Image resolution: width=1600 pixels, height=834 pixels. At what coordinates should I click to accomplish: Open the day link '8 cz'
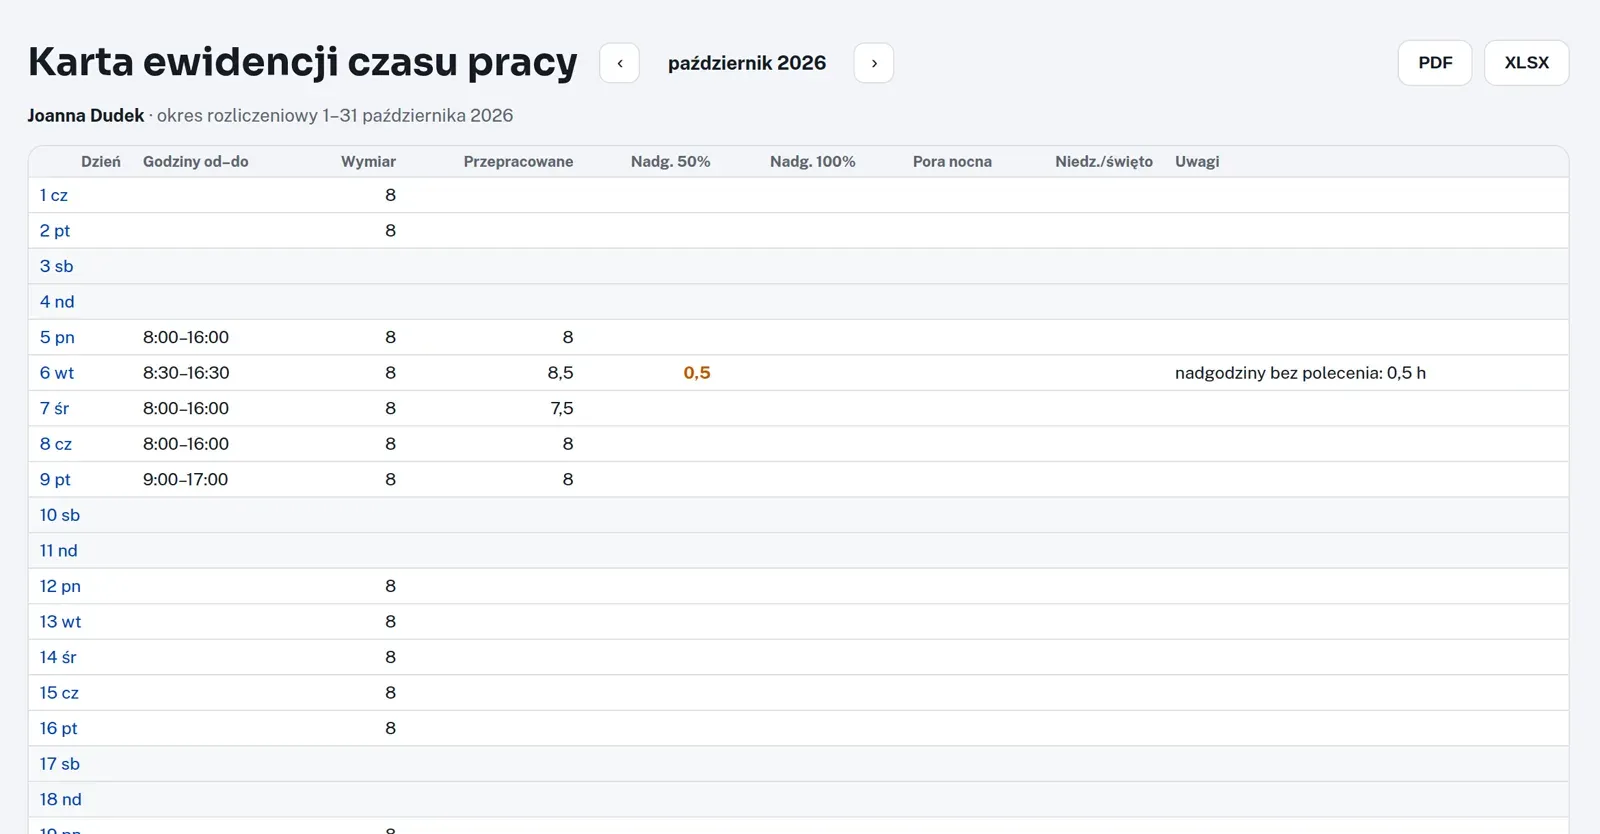[56, 444]
